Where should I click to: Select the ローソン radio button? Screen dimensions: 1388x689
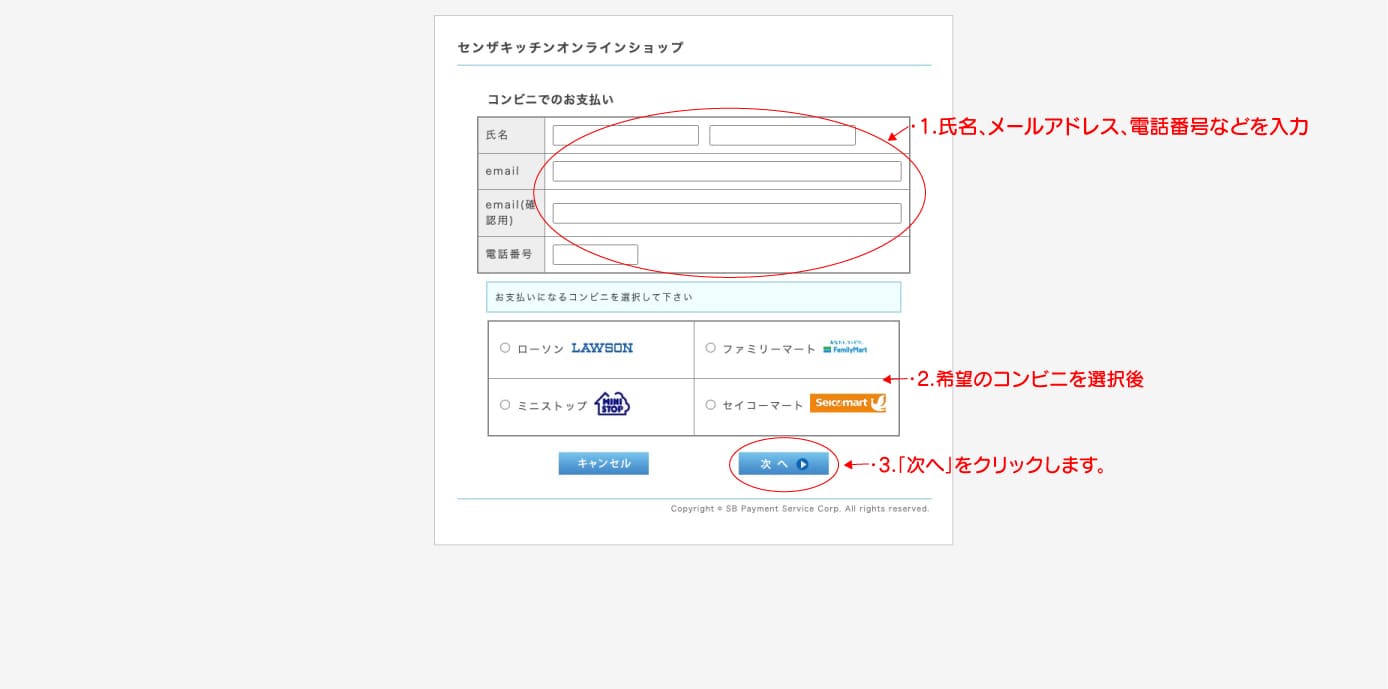[x=505, y=348]
